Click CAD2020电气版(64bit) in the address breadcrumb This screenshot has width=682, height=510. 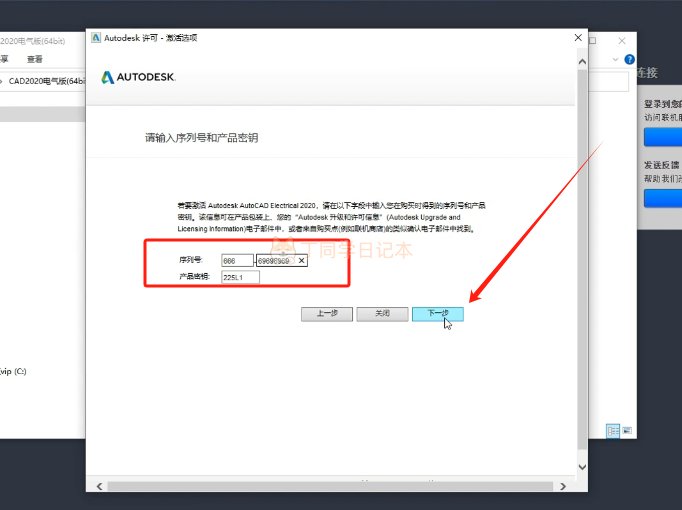click(47, 81)
